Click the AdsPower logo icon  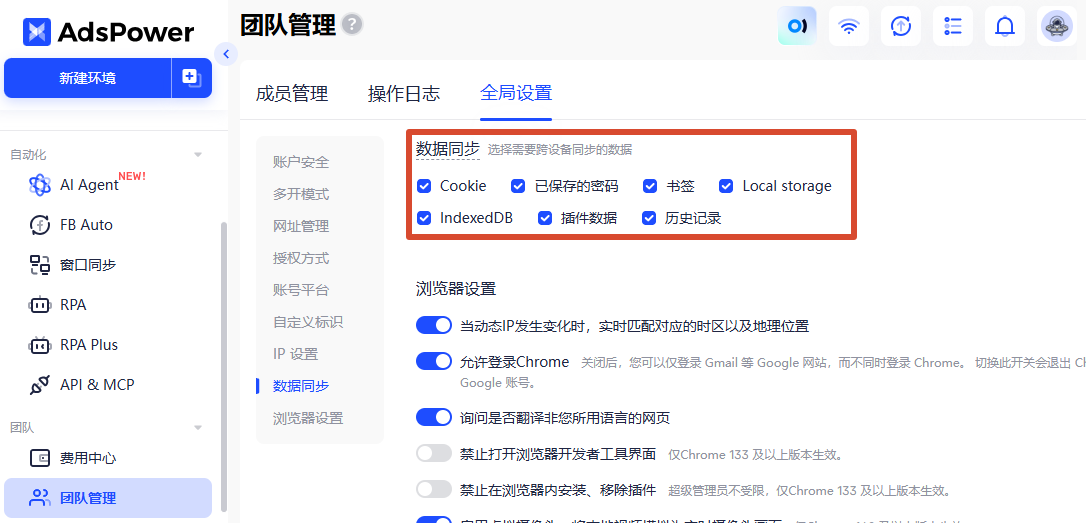[37, 32]
